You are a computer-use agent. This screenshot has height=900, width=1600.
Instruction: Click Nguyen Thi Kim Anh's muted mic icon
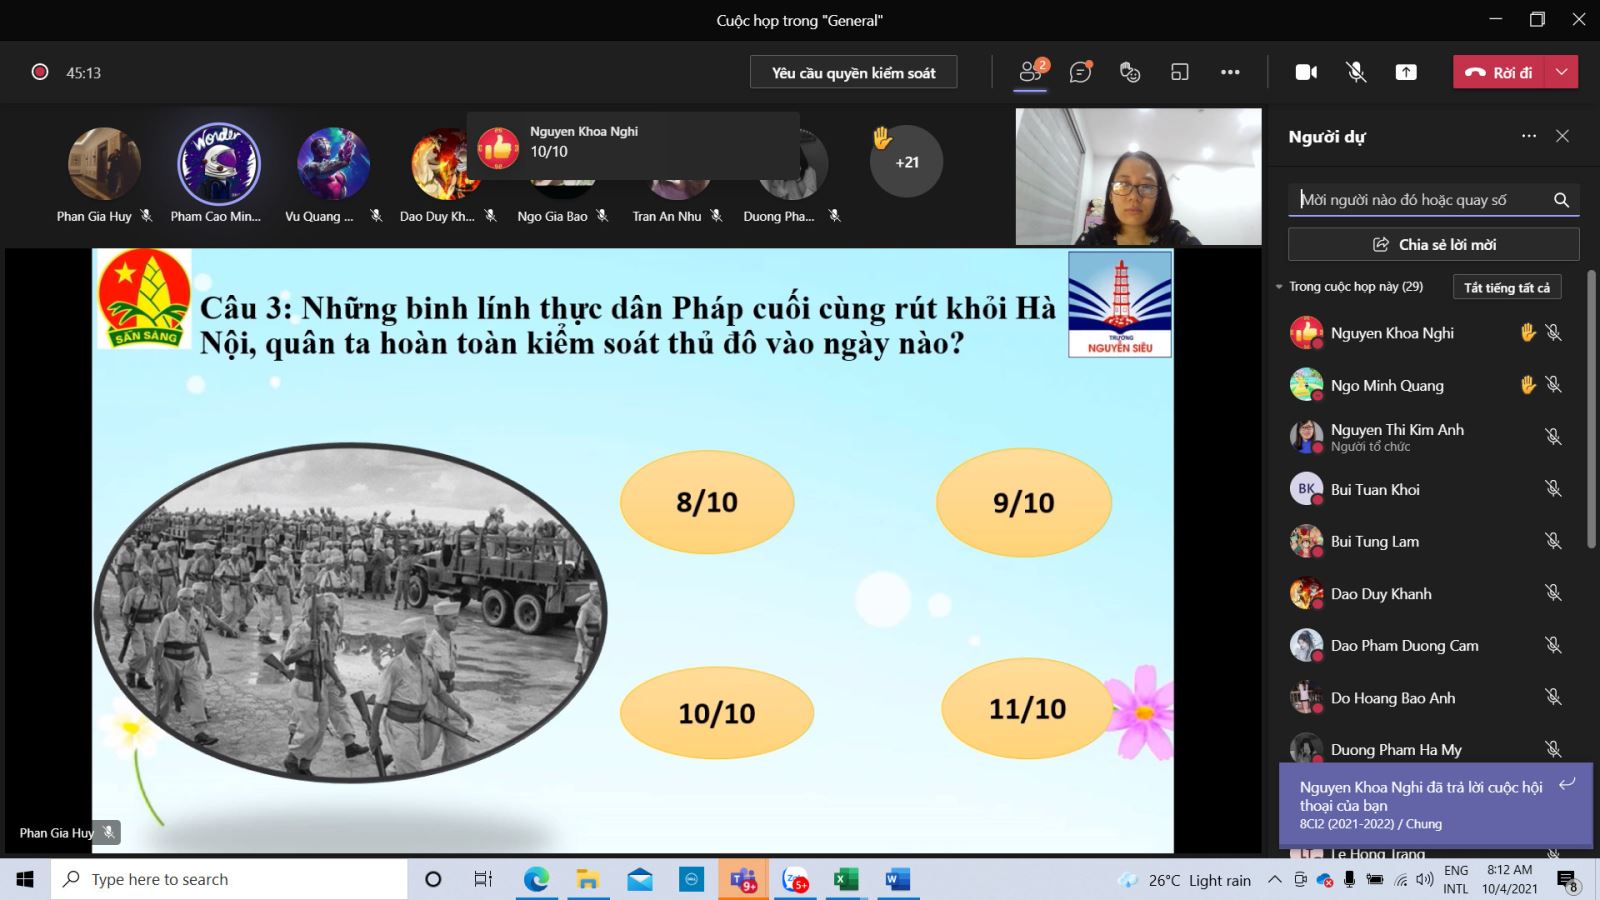[x=1553, y=437]
